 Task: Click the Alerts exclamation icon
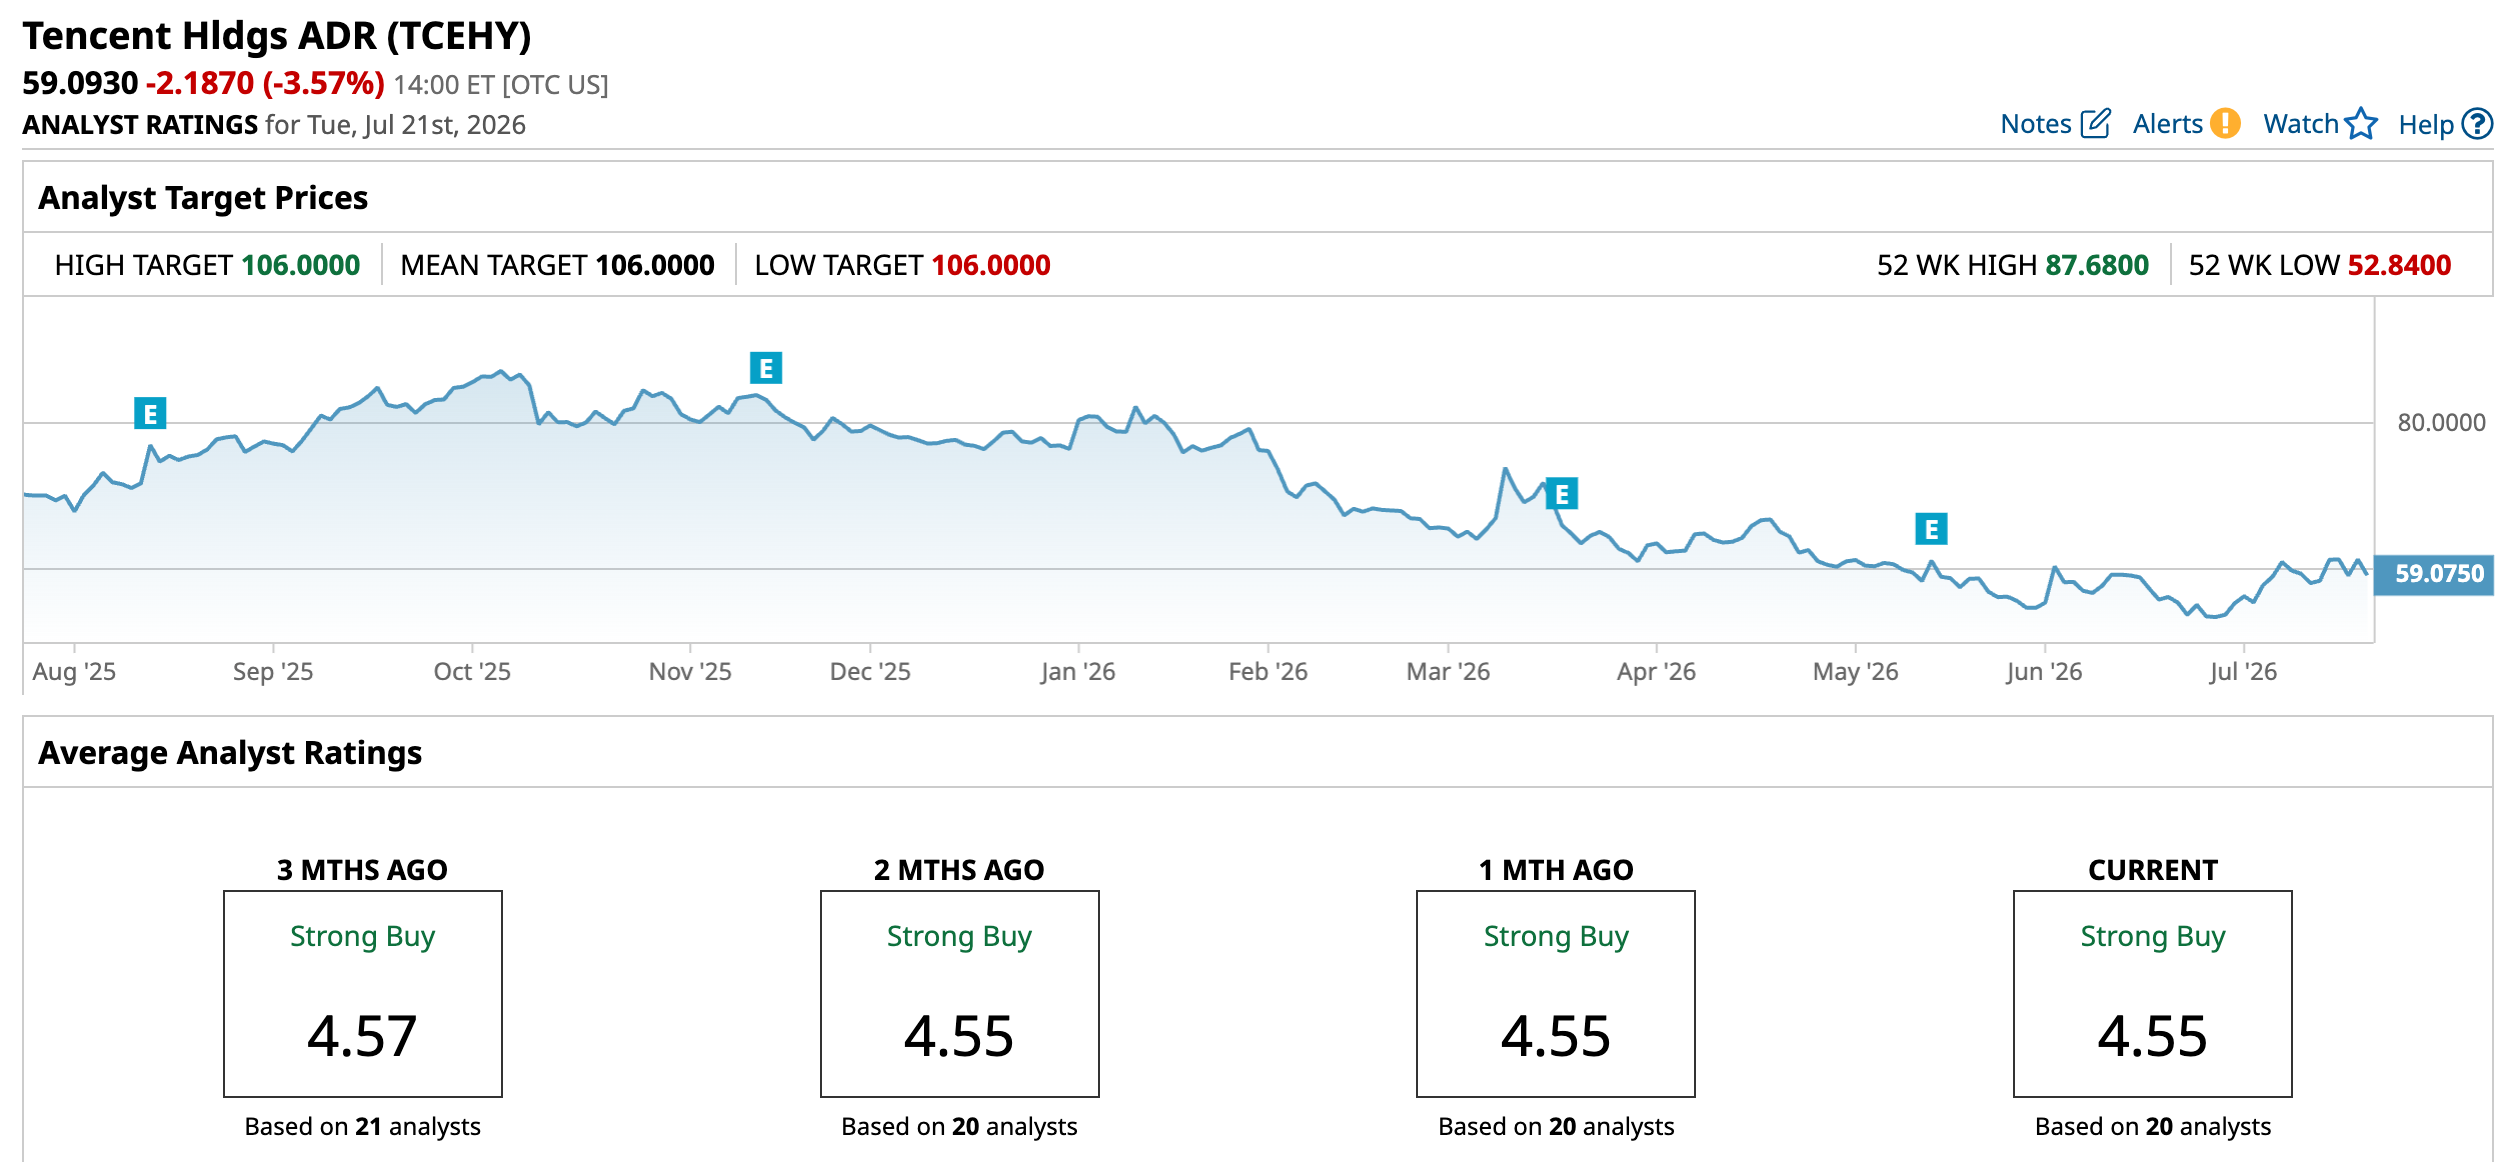coord(2225,124)
